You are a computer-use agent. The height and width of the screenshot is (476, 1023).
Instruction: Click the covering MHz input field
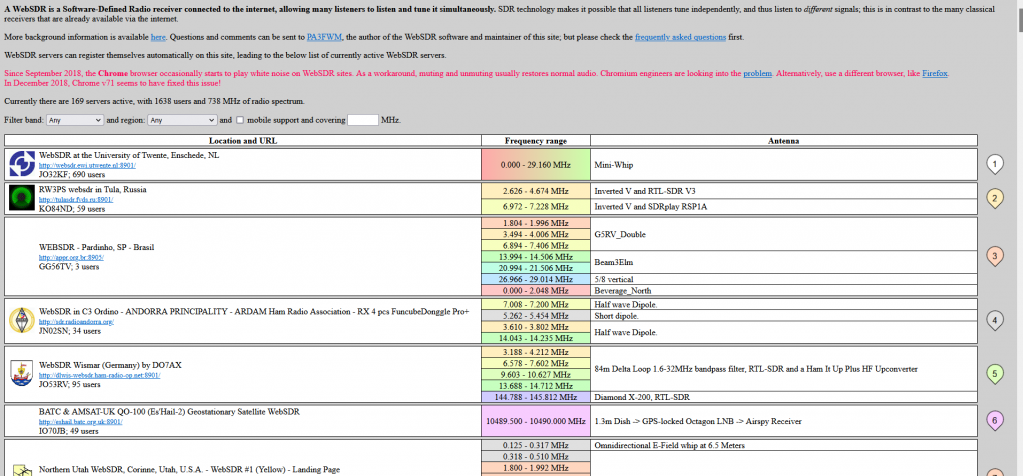[x=362, y=120]
